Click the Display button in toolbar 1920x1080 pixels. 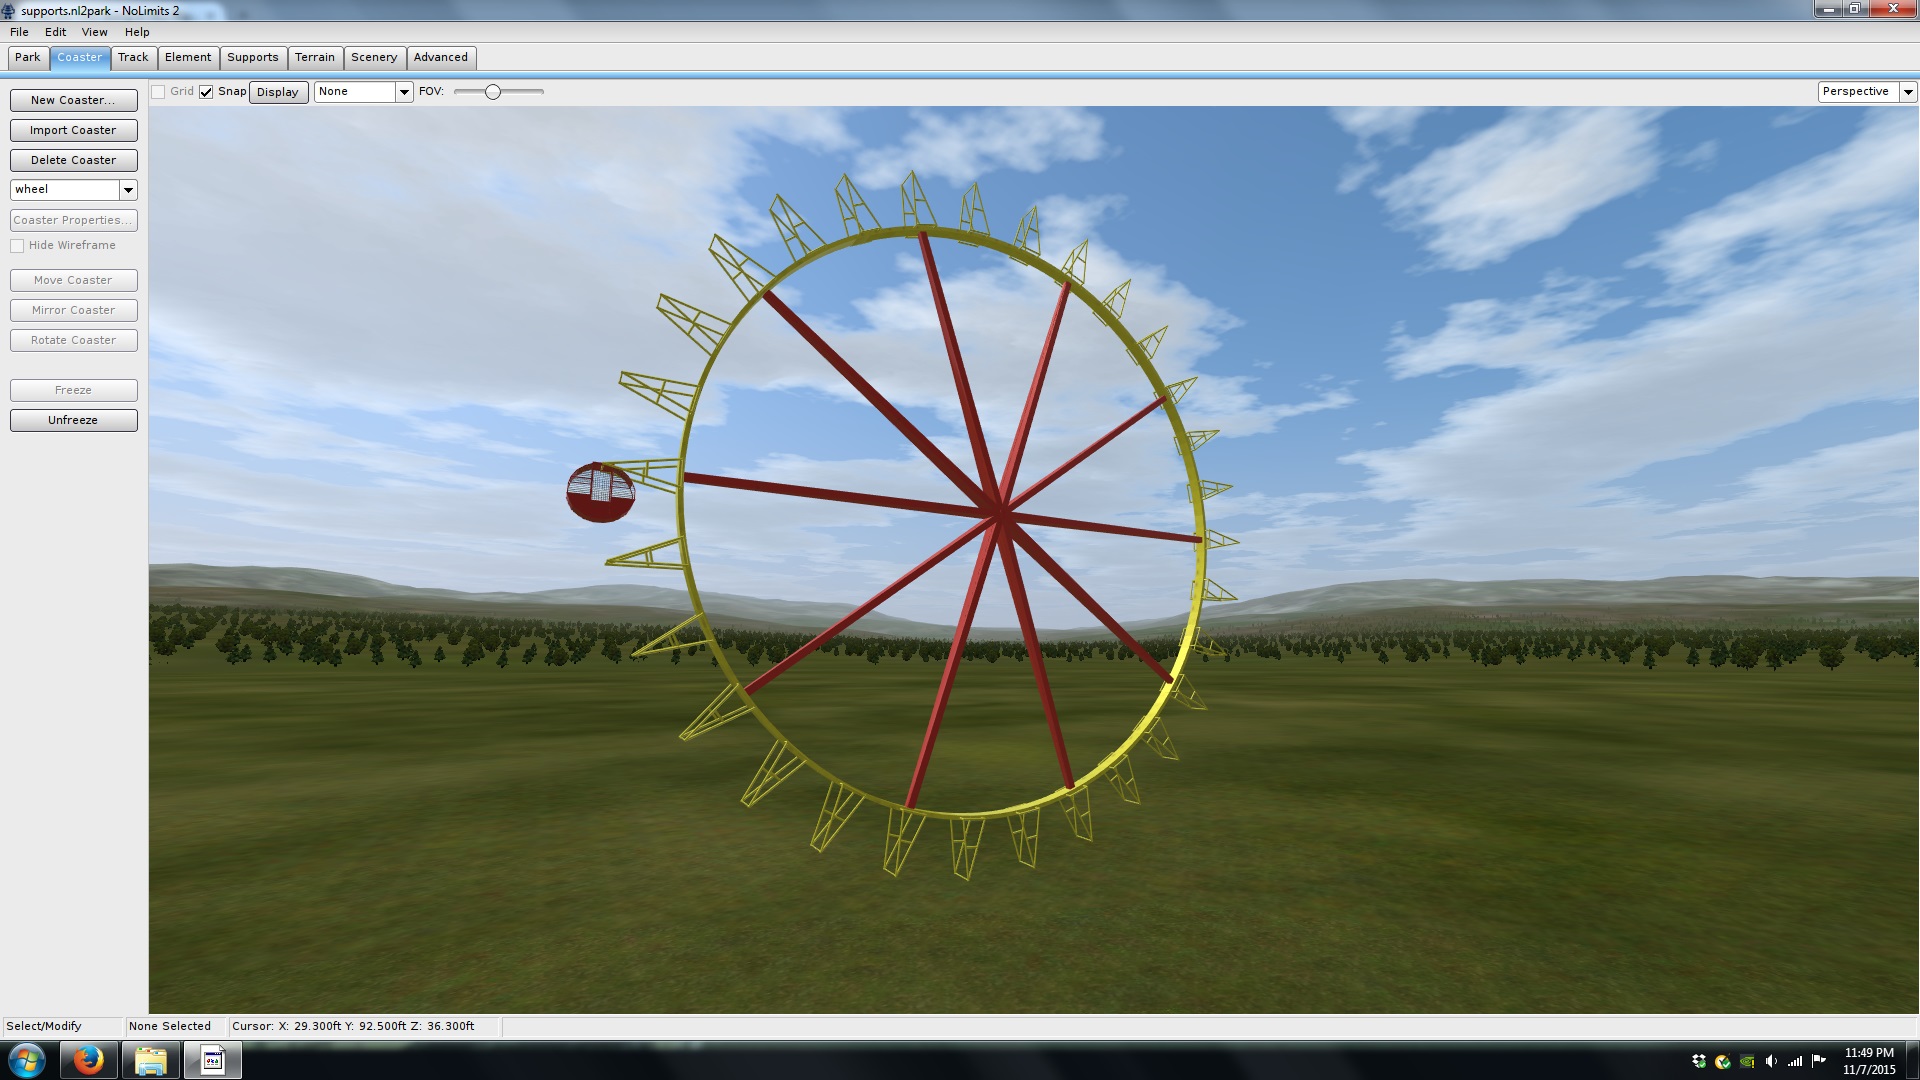(x=277, y=92)
